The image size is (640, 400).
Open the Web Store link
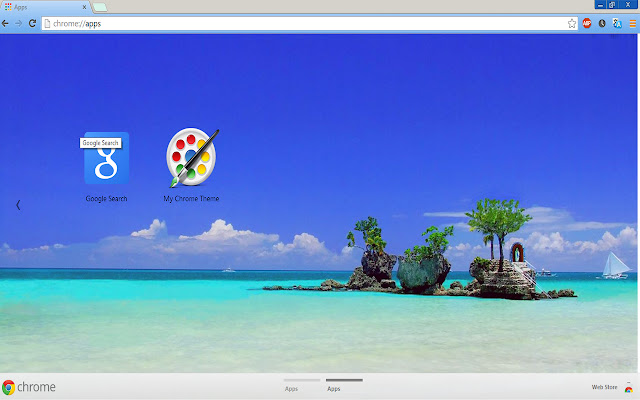point(604,387)
